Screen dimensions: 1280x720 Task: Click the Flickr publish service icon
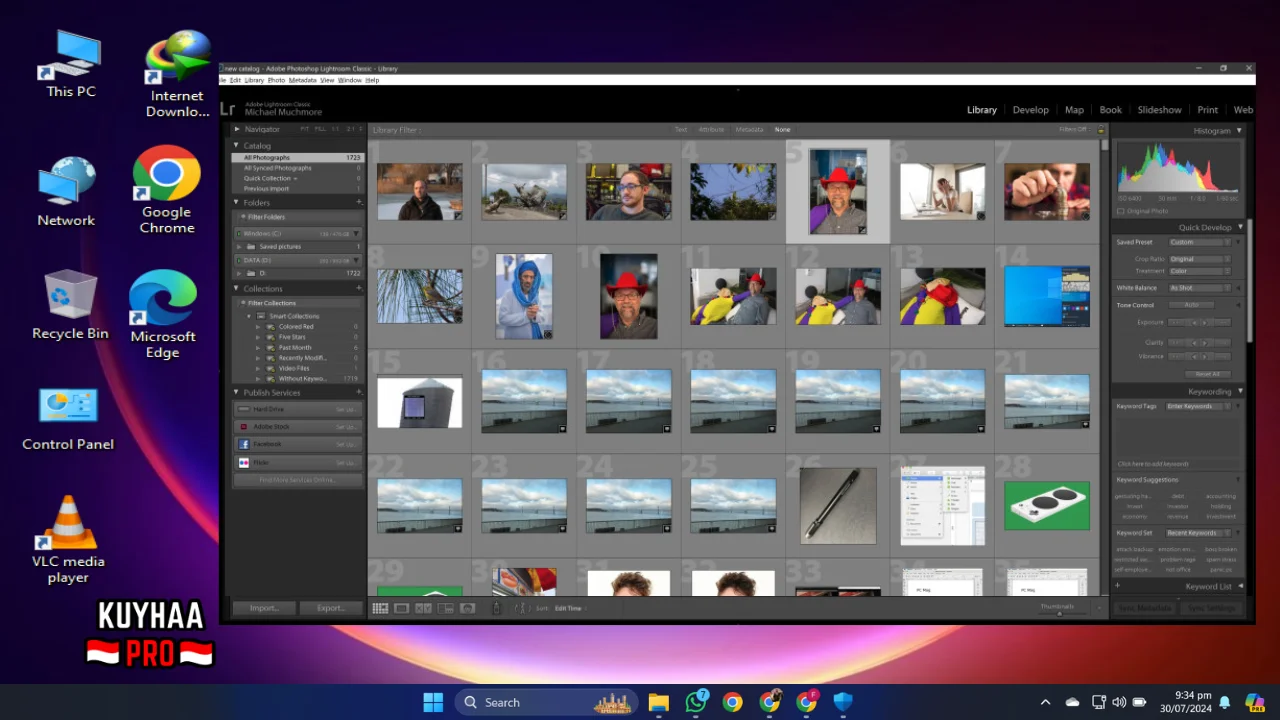244,463
